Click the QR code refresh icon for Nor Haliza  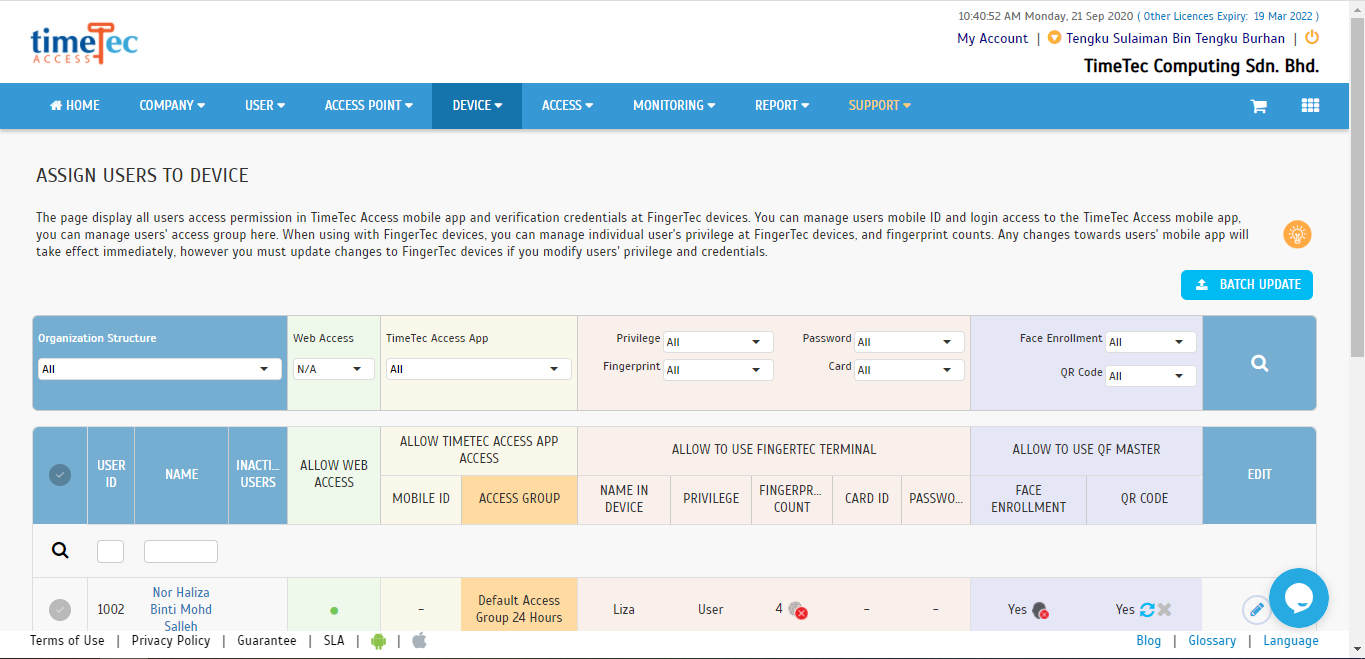tap(1147, 609)
